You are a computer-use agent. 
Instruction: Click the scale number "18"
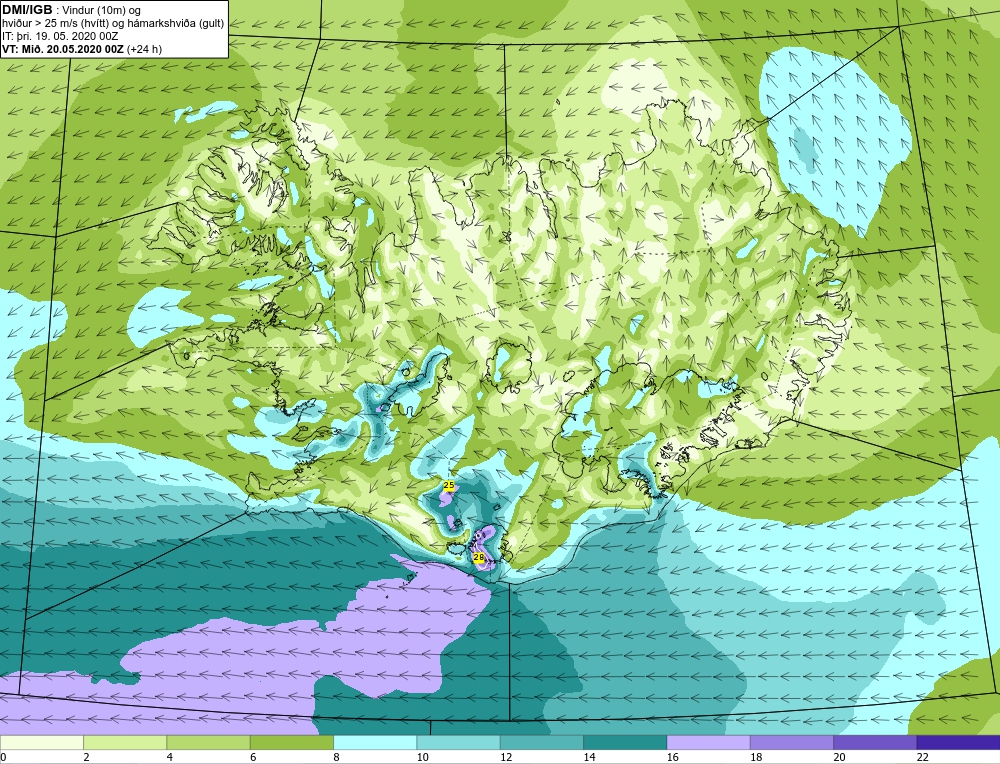756,758
